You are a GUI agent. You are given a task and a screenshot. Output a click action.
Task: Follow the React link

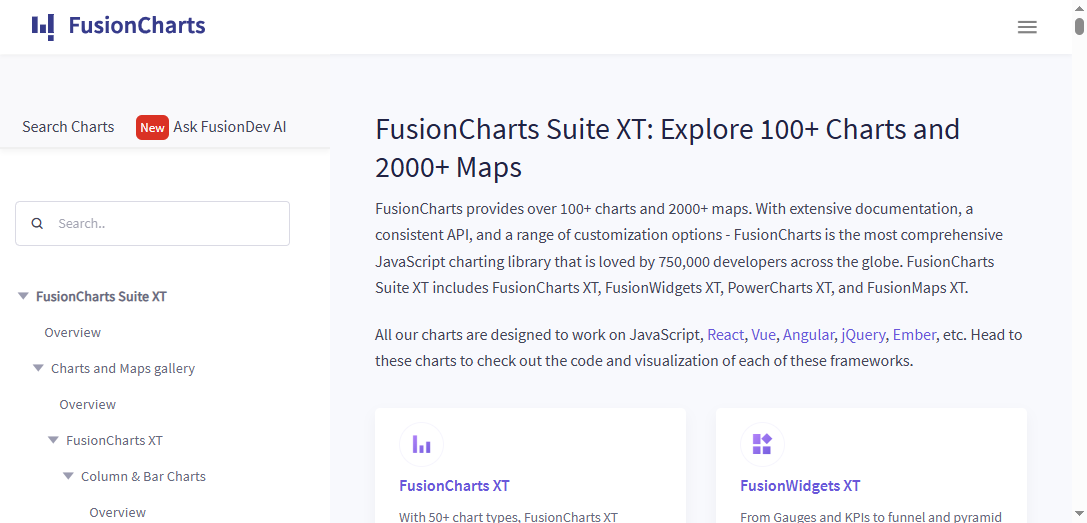(725, 335)
